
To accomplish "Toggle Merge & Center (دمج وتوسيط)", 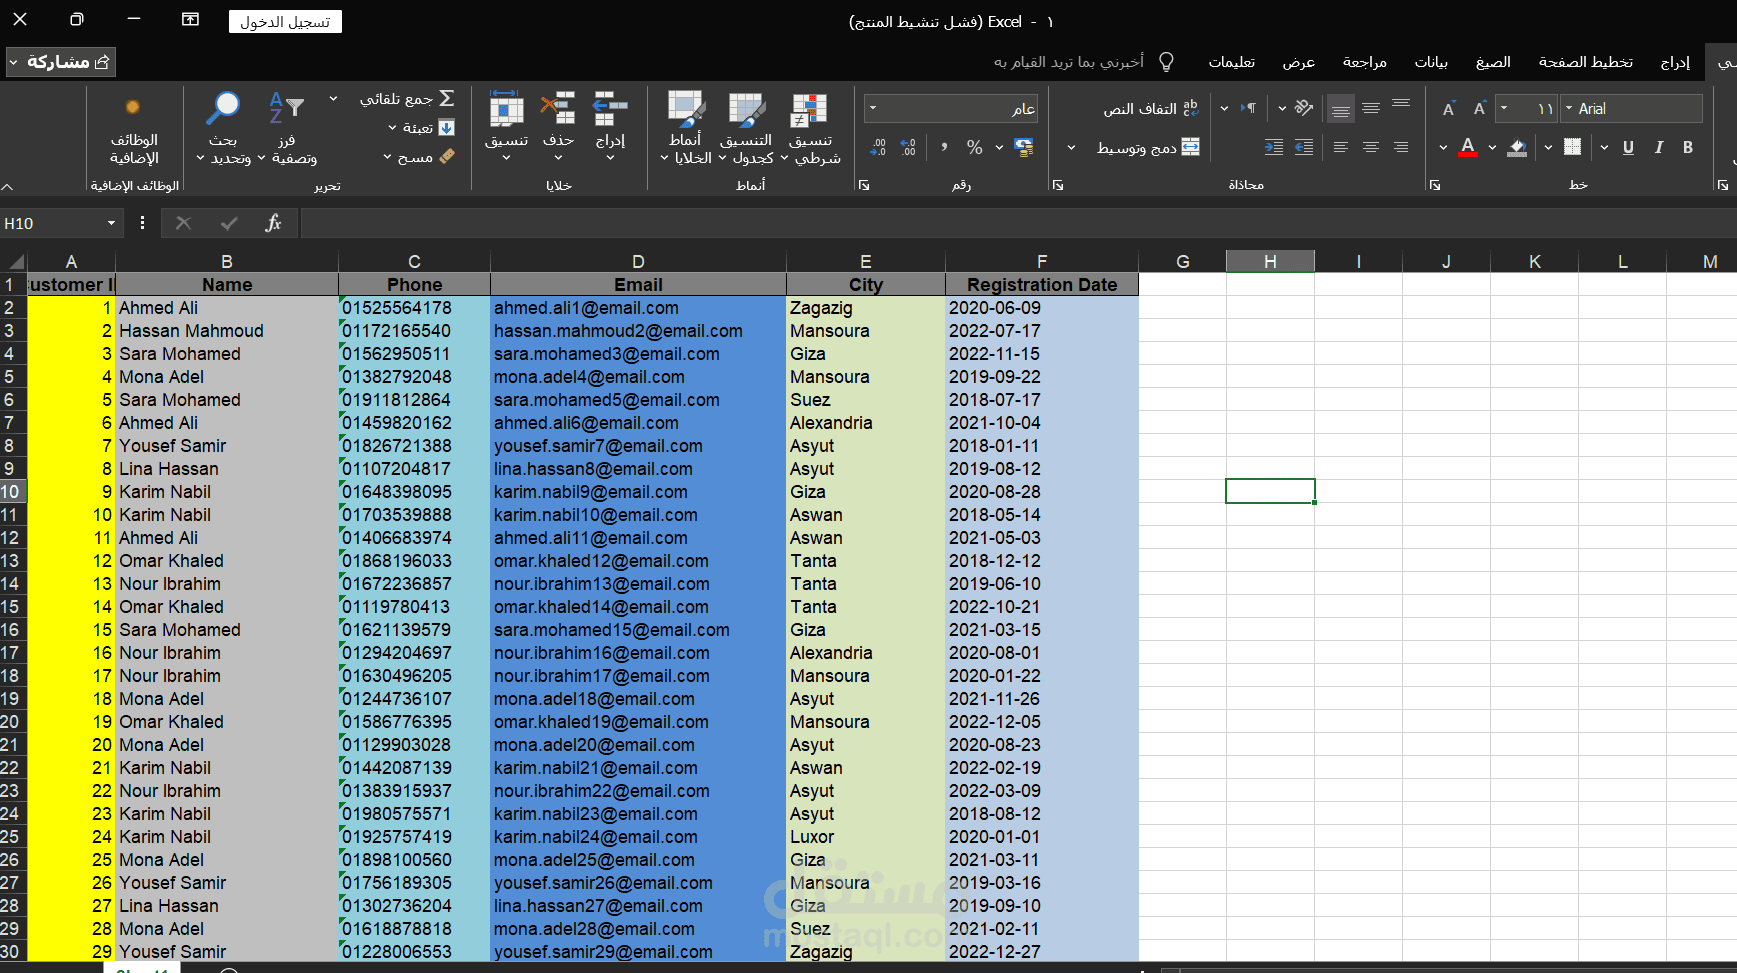I will pyautogui.click(x=1147, y=147).
